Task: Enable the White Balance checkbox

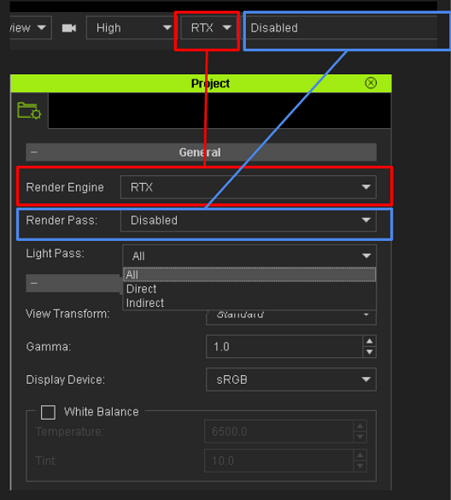Action: pyautogui.click(x=48, y=412)
